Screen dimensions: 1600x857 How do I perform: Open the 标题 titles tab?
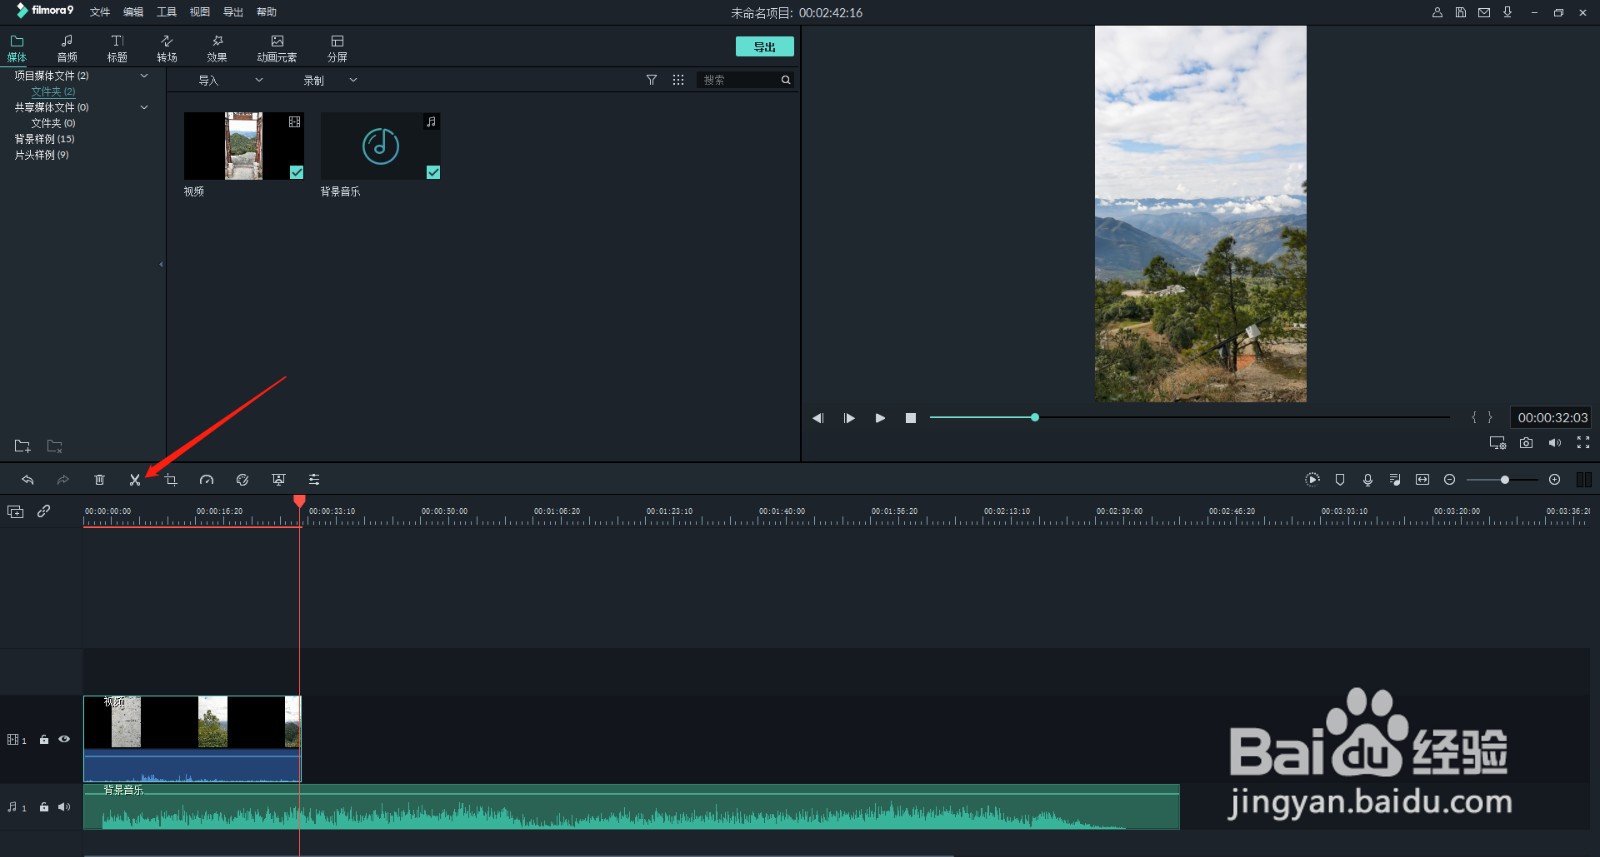[117, 48]
